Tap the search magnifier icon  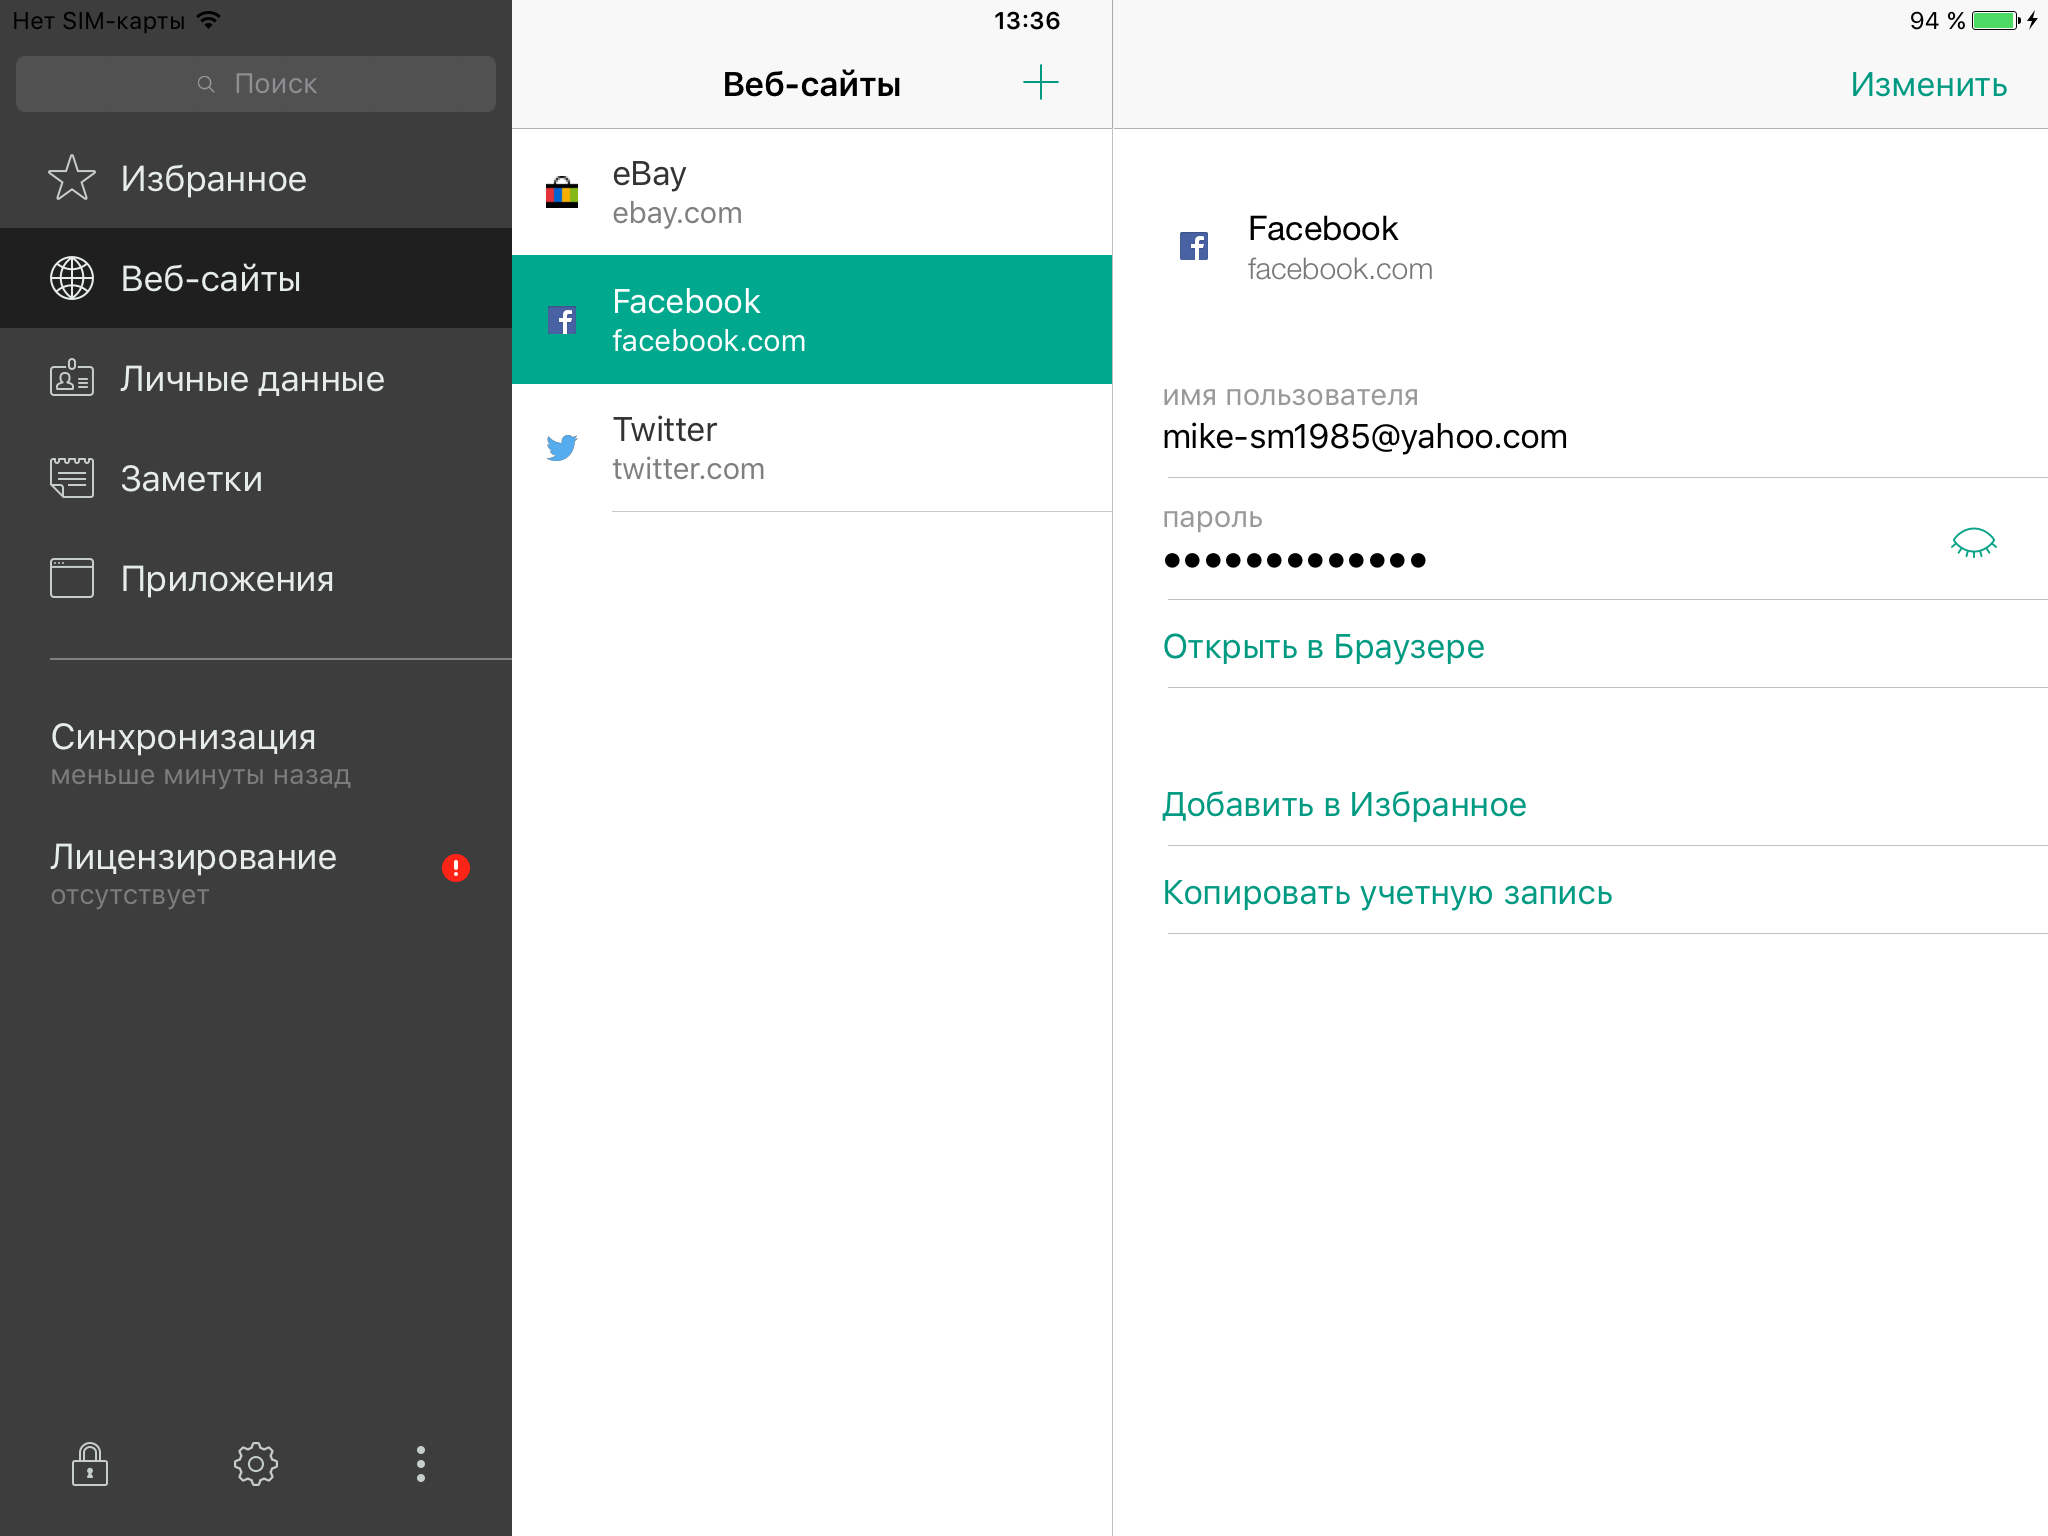coord(206,84)
